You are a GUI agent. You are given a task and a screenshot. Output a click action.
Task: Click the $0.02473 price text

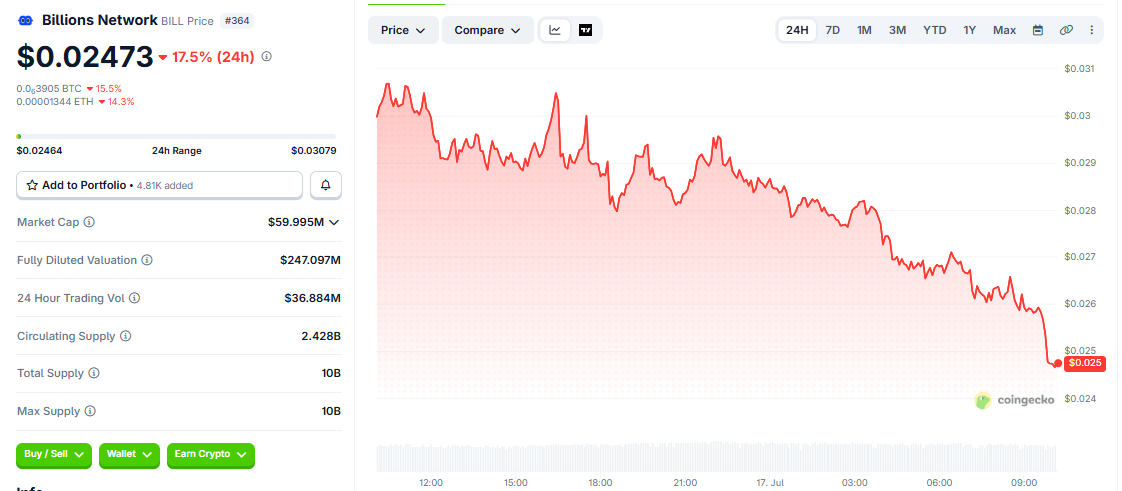(85, 57)
